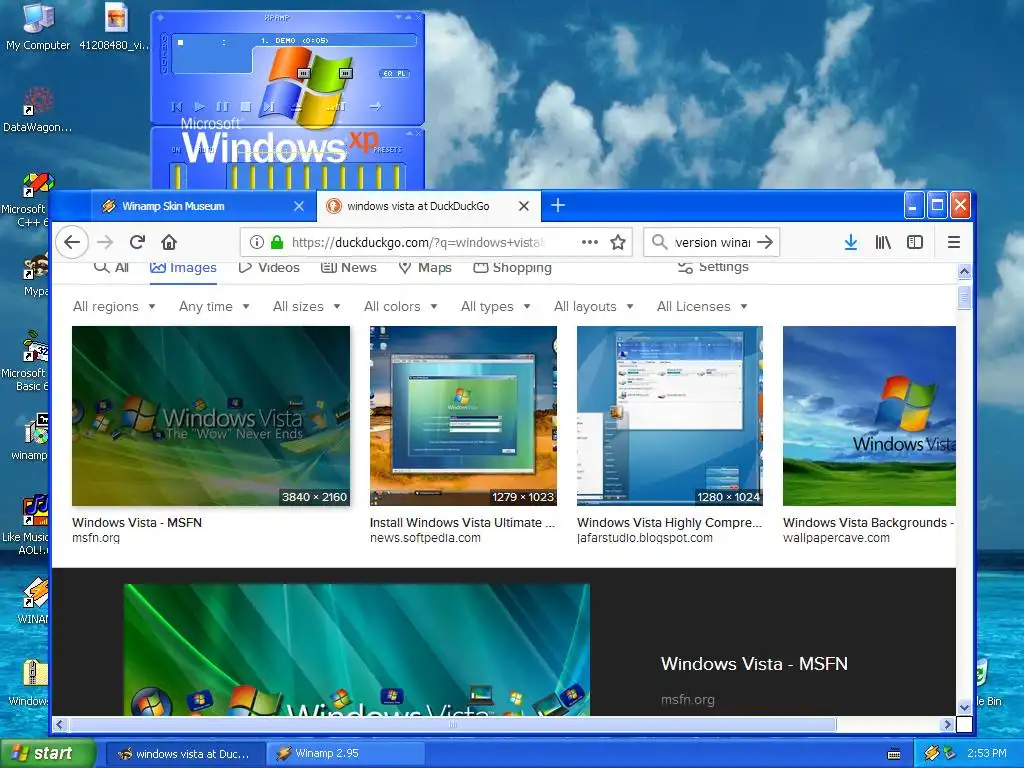1024x768 pixels.
Task: Click Winamp eject button
Action: (296, 106)
